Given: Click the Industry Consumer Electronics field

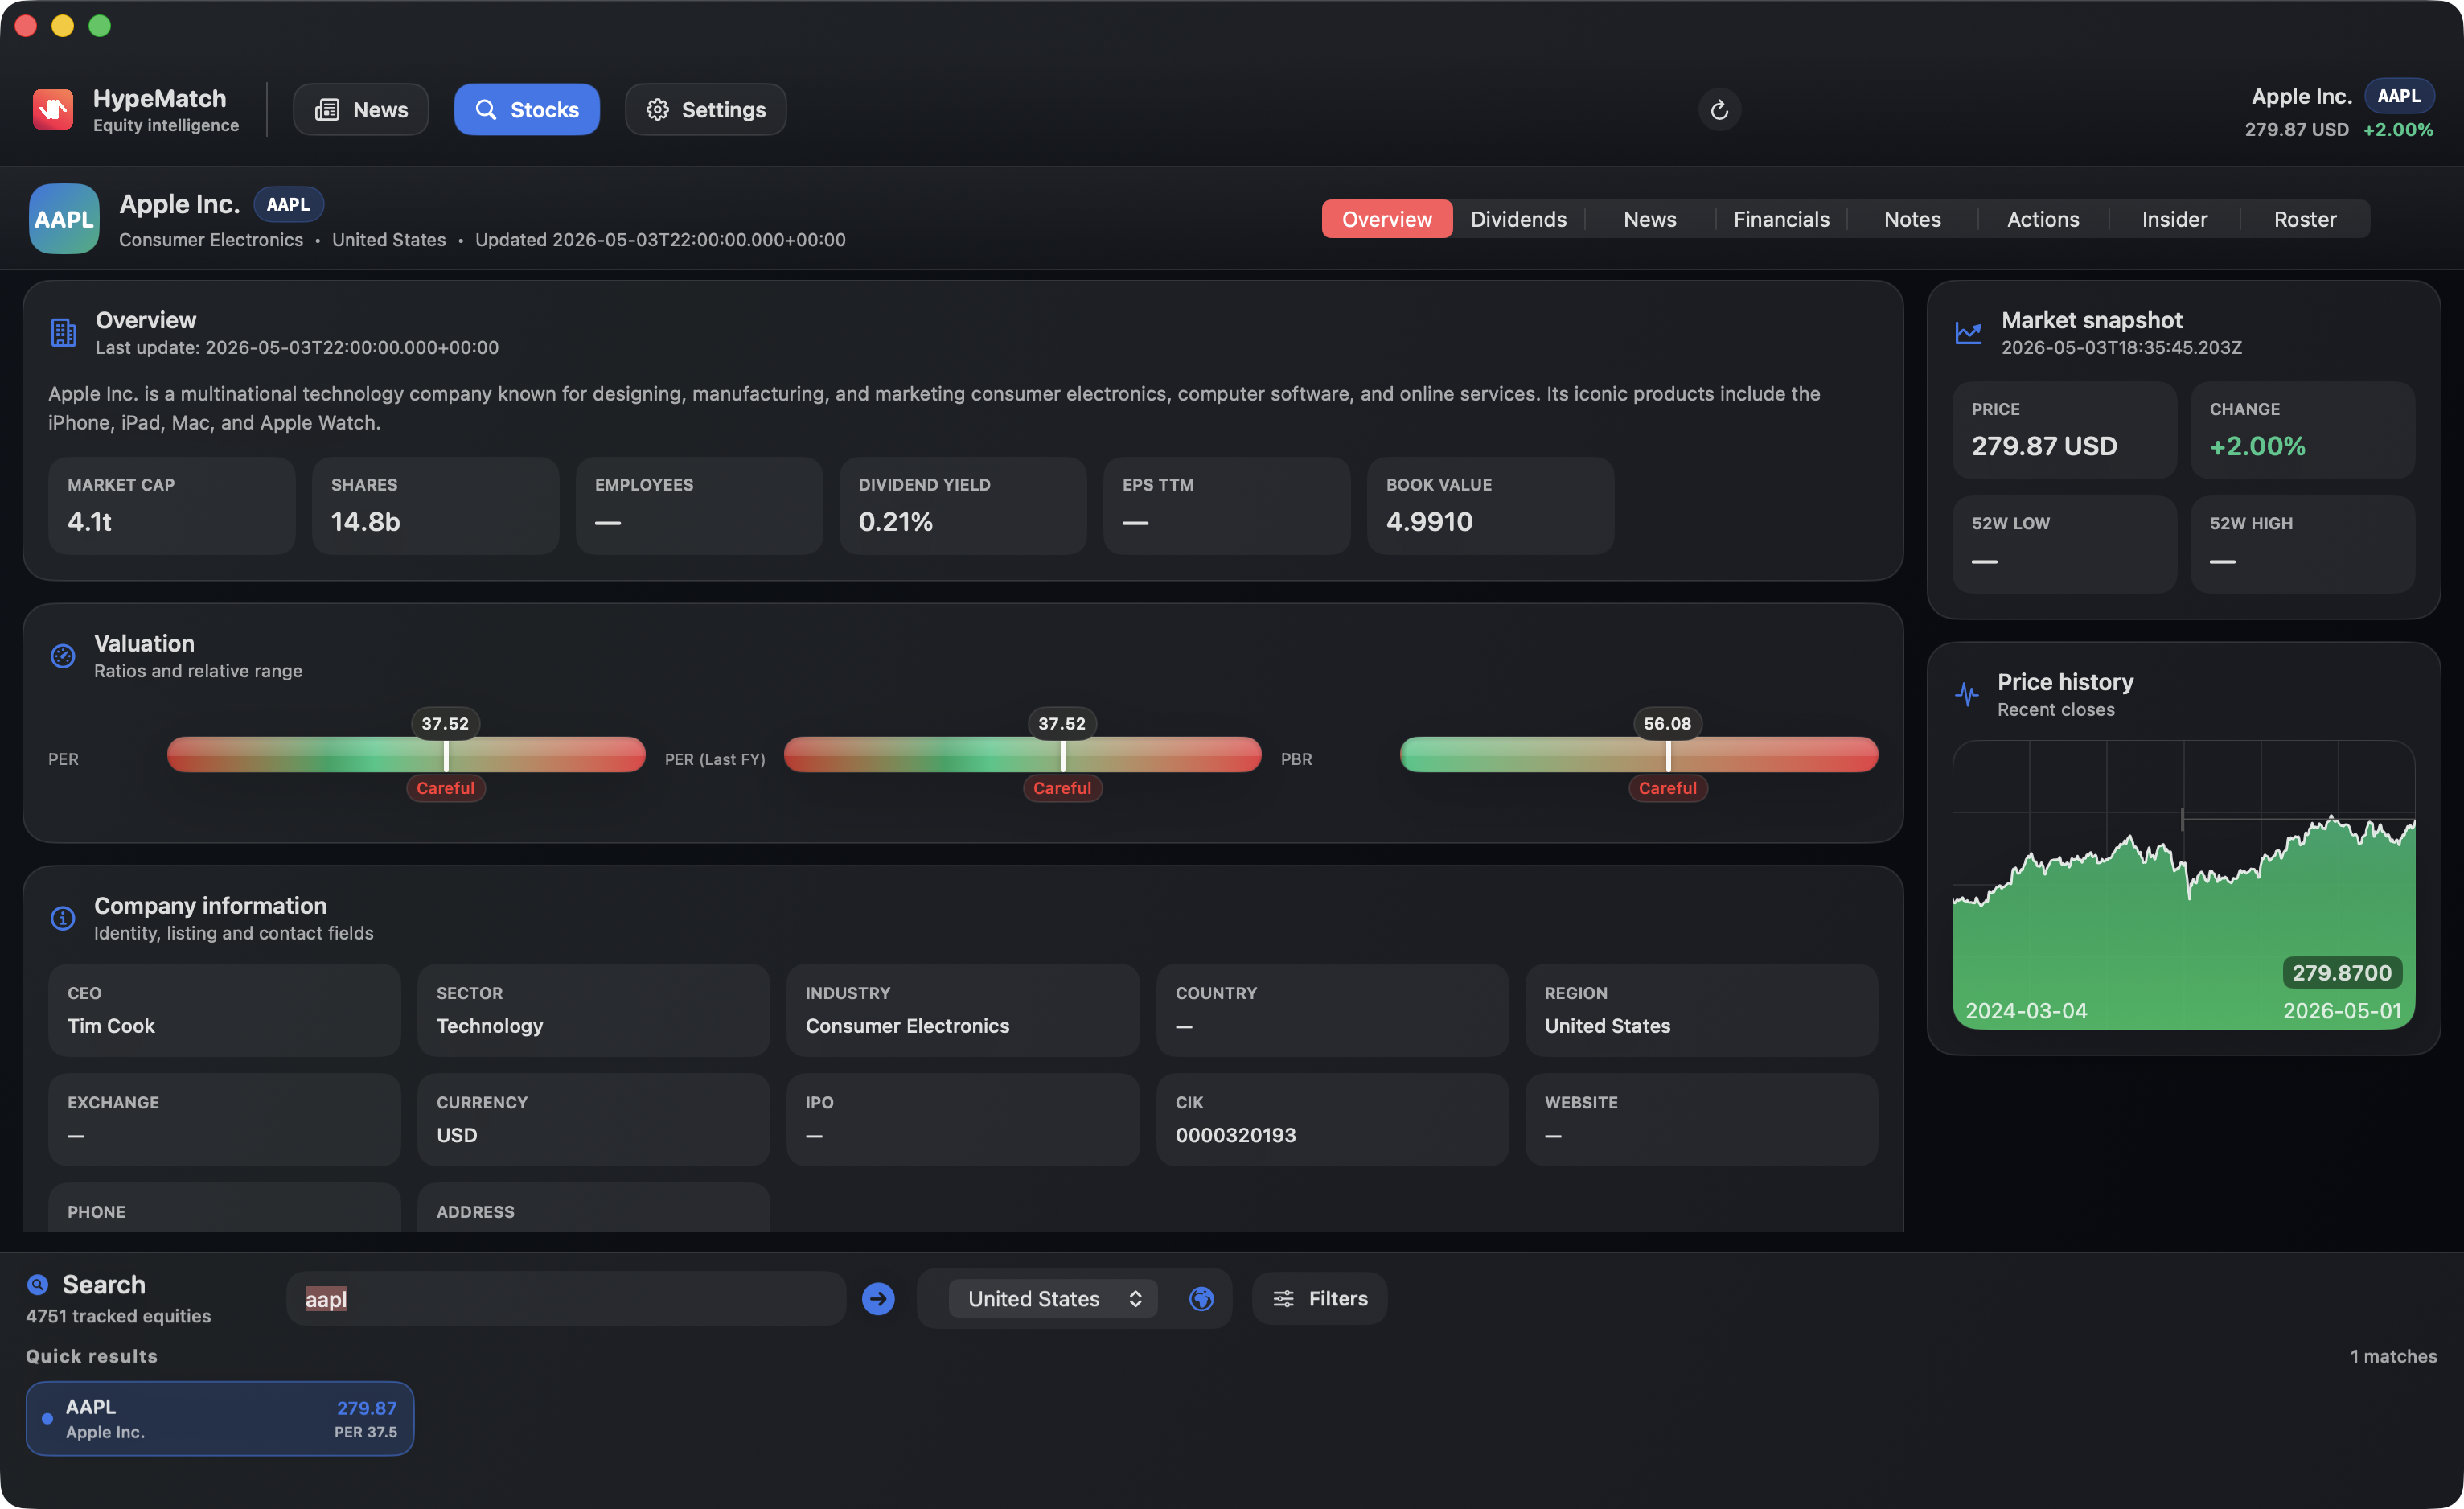Looking at the screenshot, I should (x=963, y=1010).
